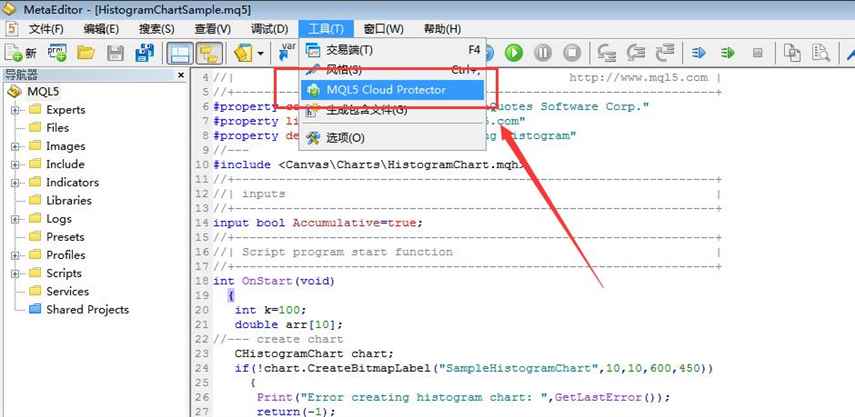Viewport: 855px width, 417px height.
Task: Start debugging with the green play button
Action: (x=513, y=53)
